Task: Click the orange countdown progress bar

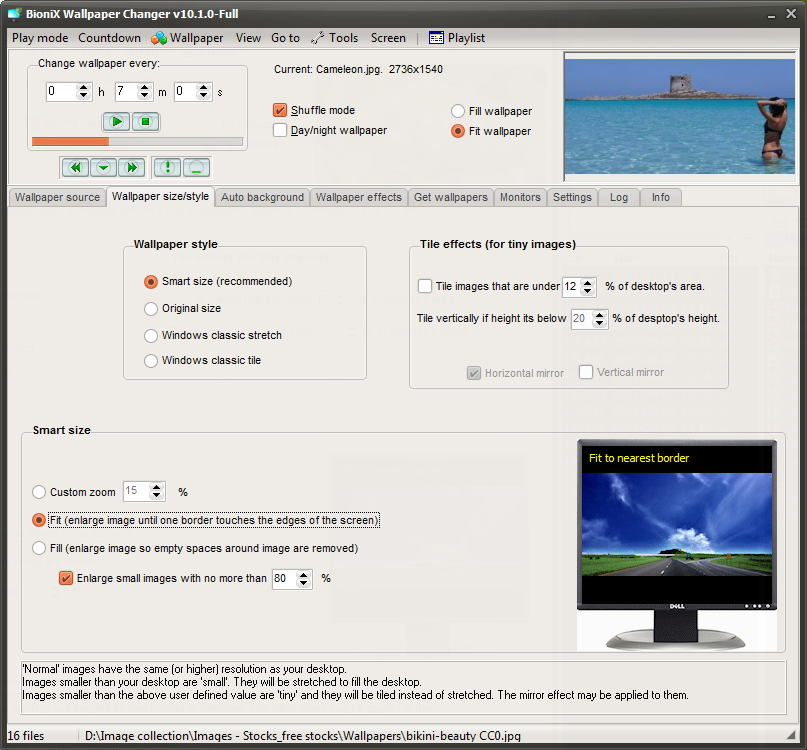Action: click(137, 142)
